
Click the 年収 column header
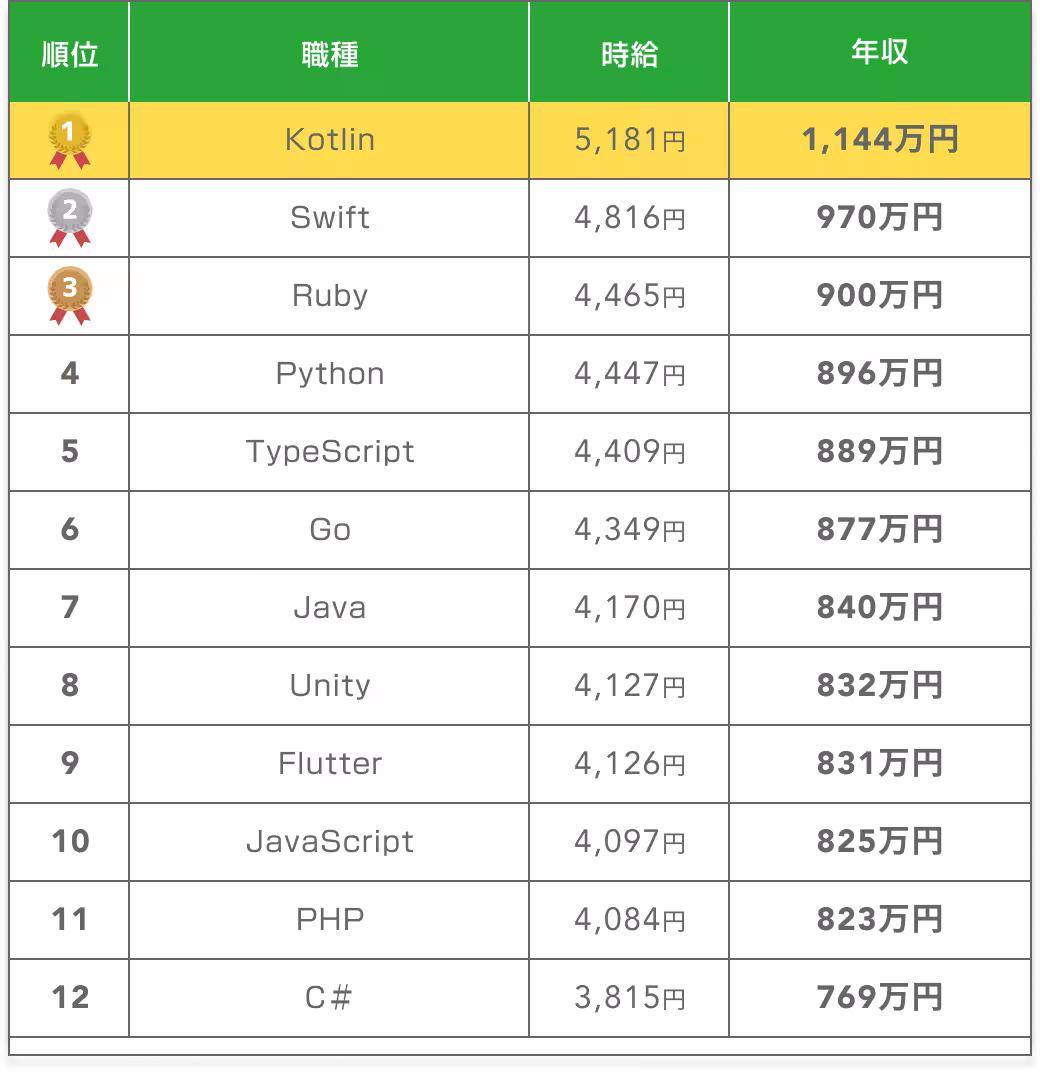(879, 52)
